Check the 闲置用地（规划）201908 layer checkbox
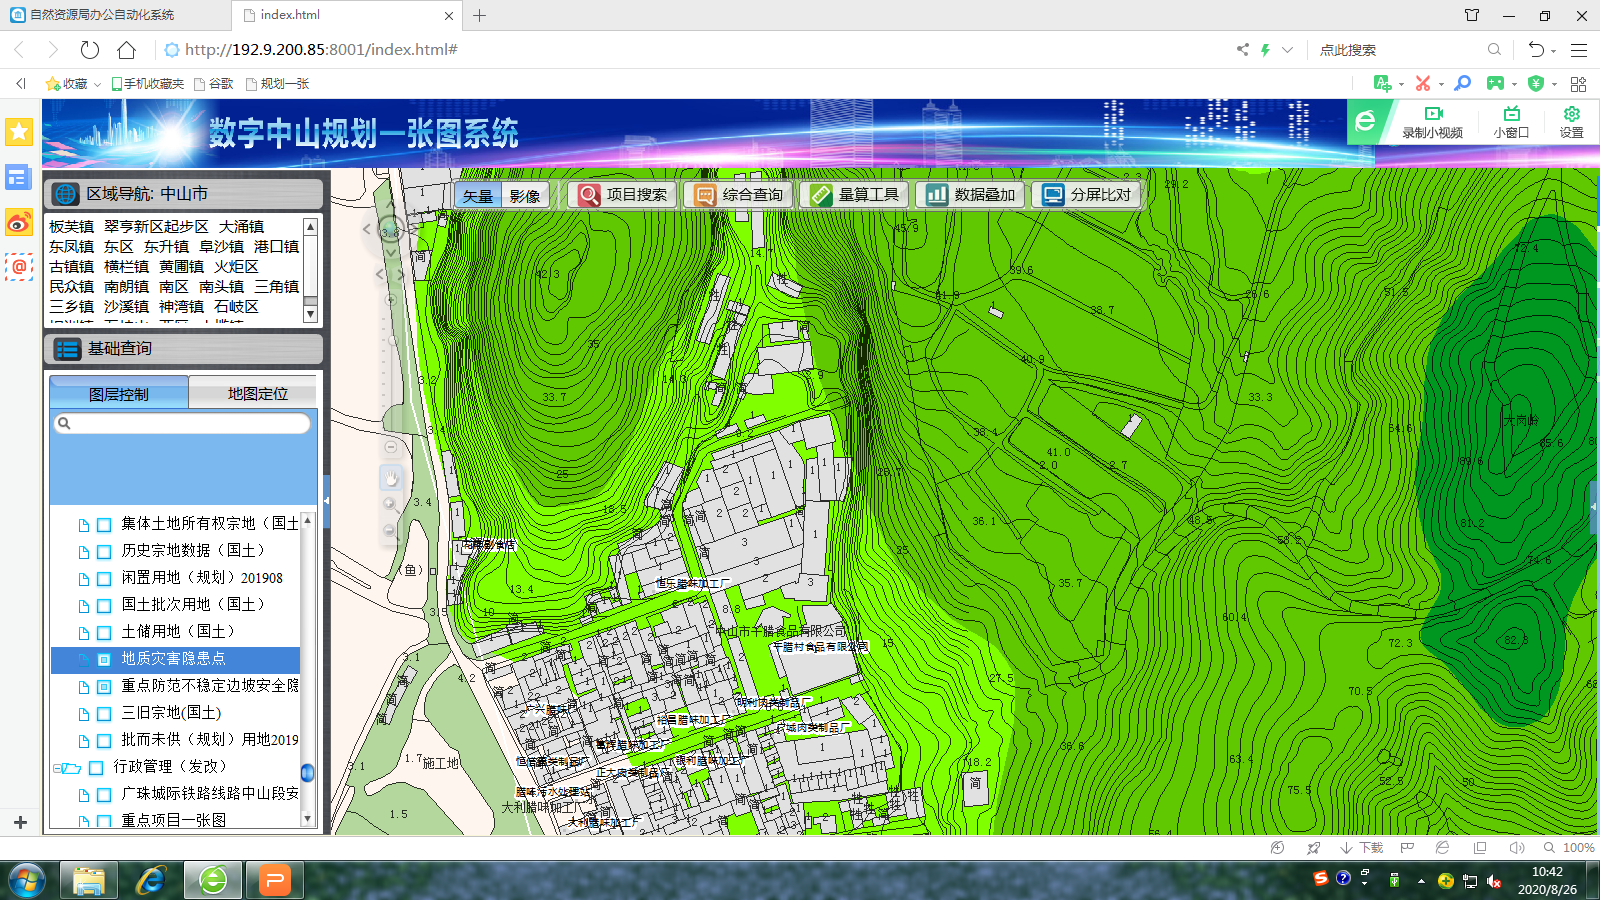 click(x=104, y=579)
